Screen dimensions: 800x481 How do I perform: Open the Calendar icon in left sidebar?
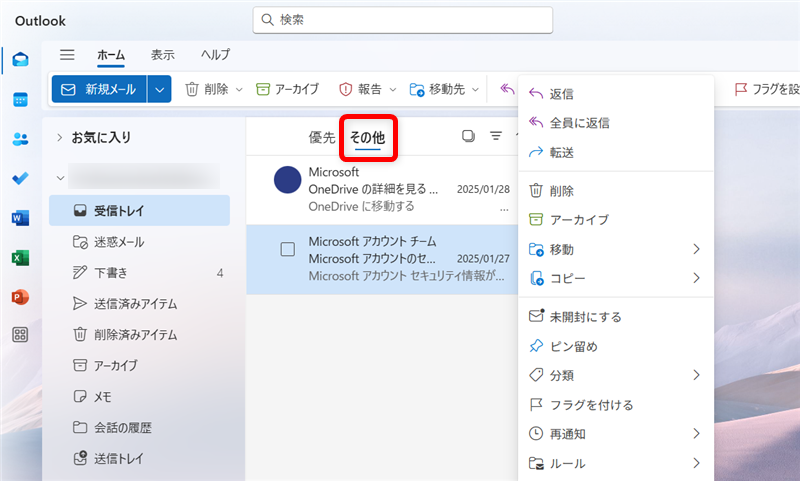coord(20,100)
